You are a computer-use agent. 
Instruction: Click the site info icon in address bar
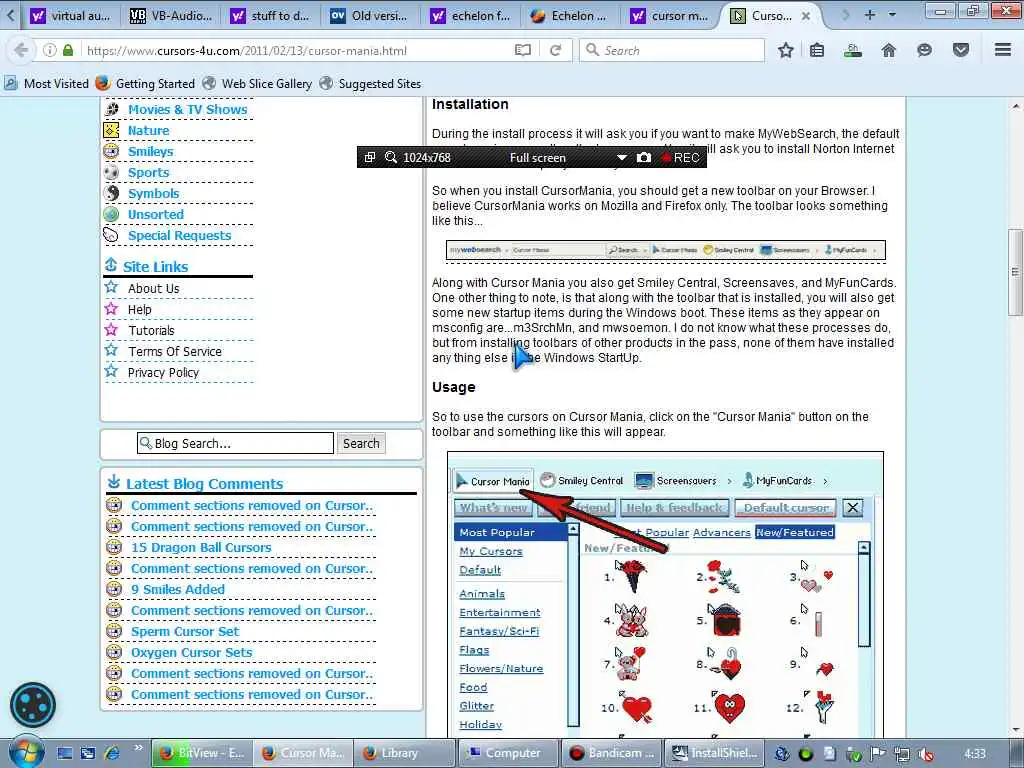pos(50,50)
